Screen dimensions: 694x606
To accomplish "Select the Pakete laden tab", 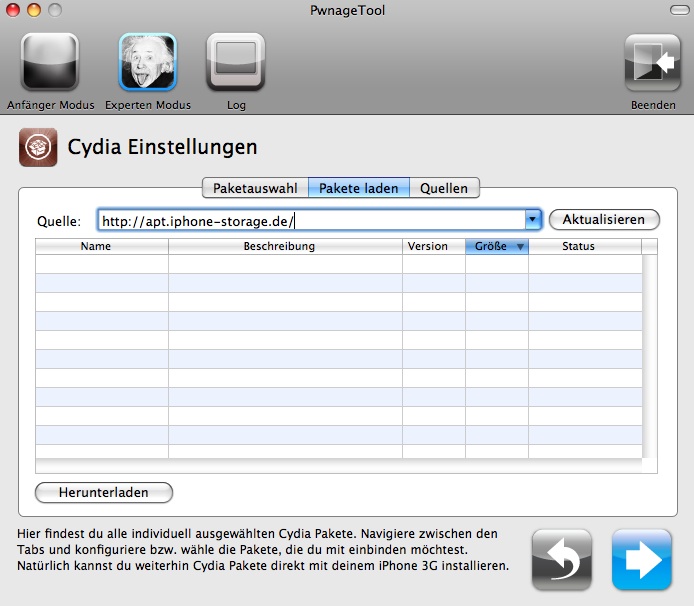I will click(358, 188).
